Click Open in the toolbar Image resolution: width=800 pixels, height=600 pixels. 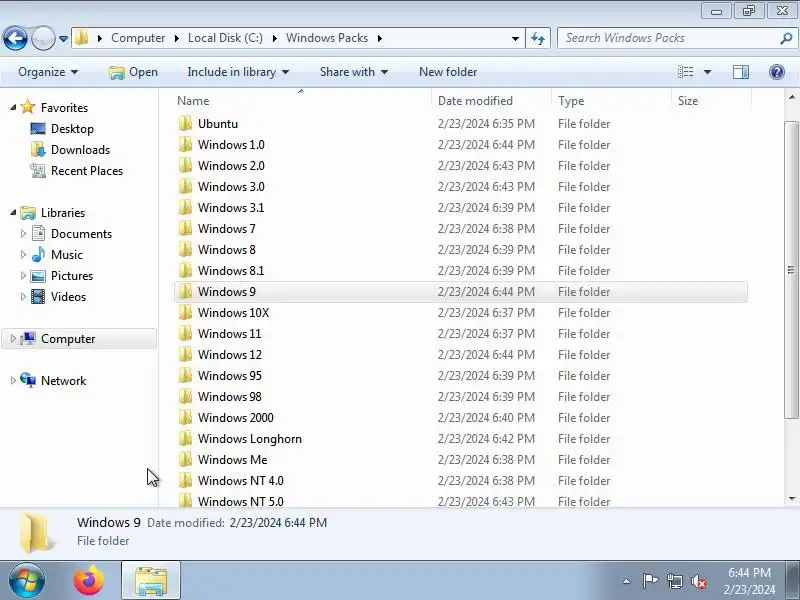tap(134, 72)
